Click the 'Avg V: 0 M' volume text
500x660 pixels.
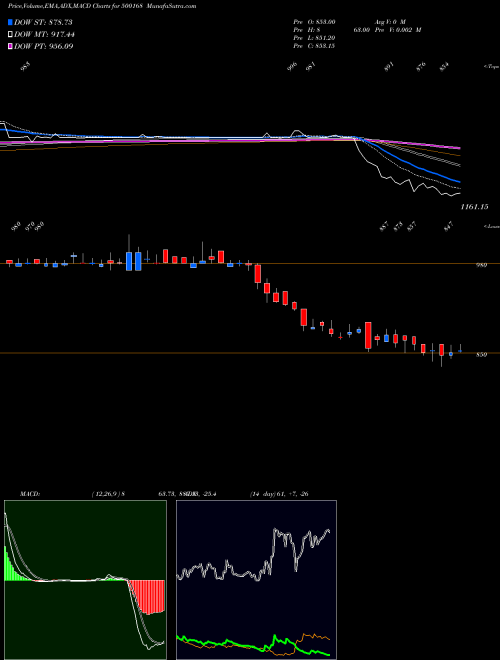390,22
